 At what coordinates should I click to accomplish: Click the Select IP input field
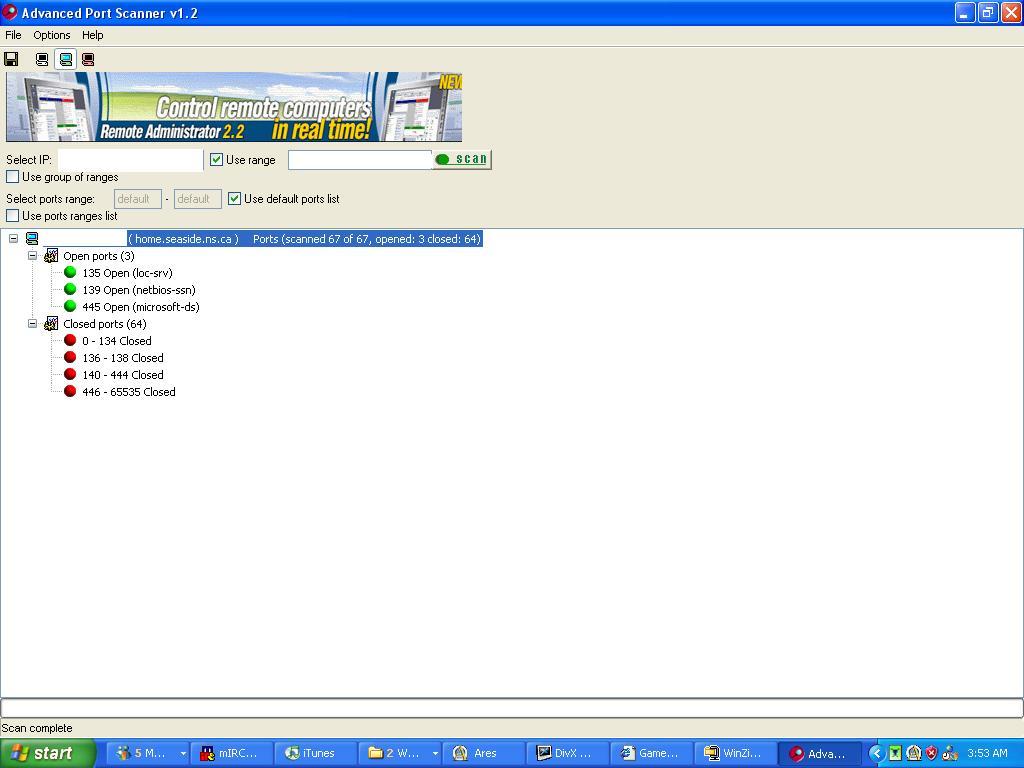pyautogui.click(x=130, y=159)
